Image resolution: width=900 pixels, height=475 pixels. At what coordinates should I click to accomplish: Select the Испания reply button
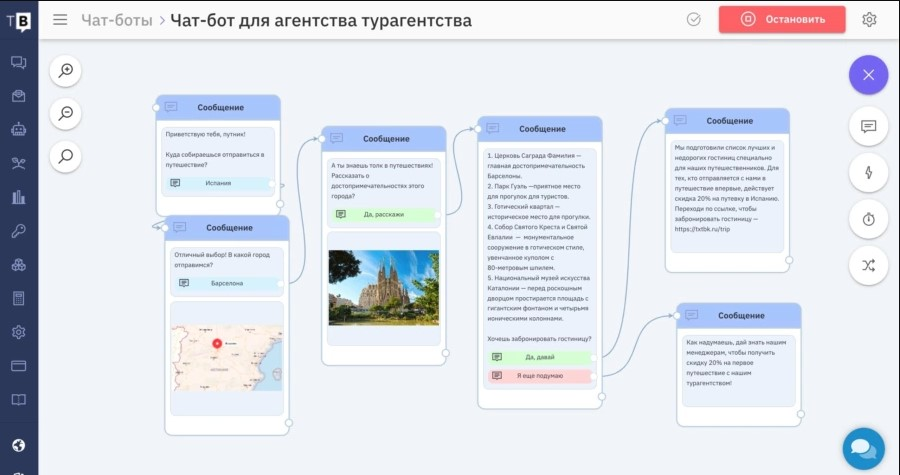[218, 183]
